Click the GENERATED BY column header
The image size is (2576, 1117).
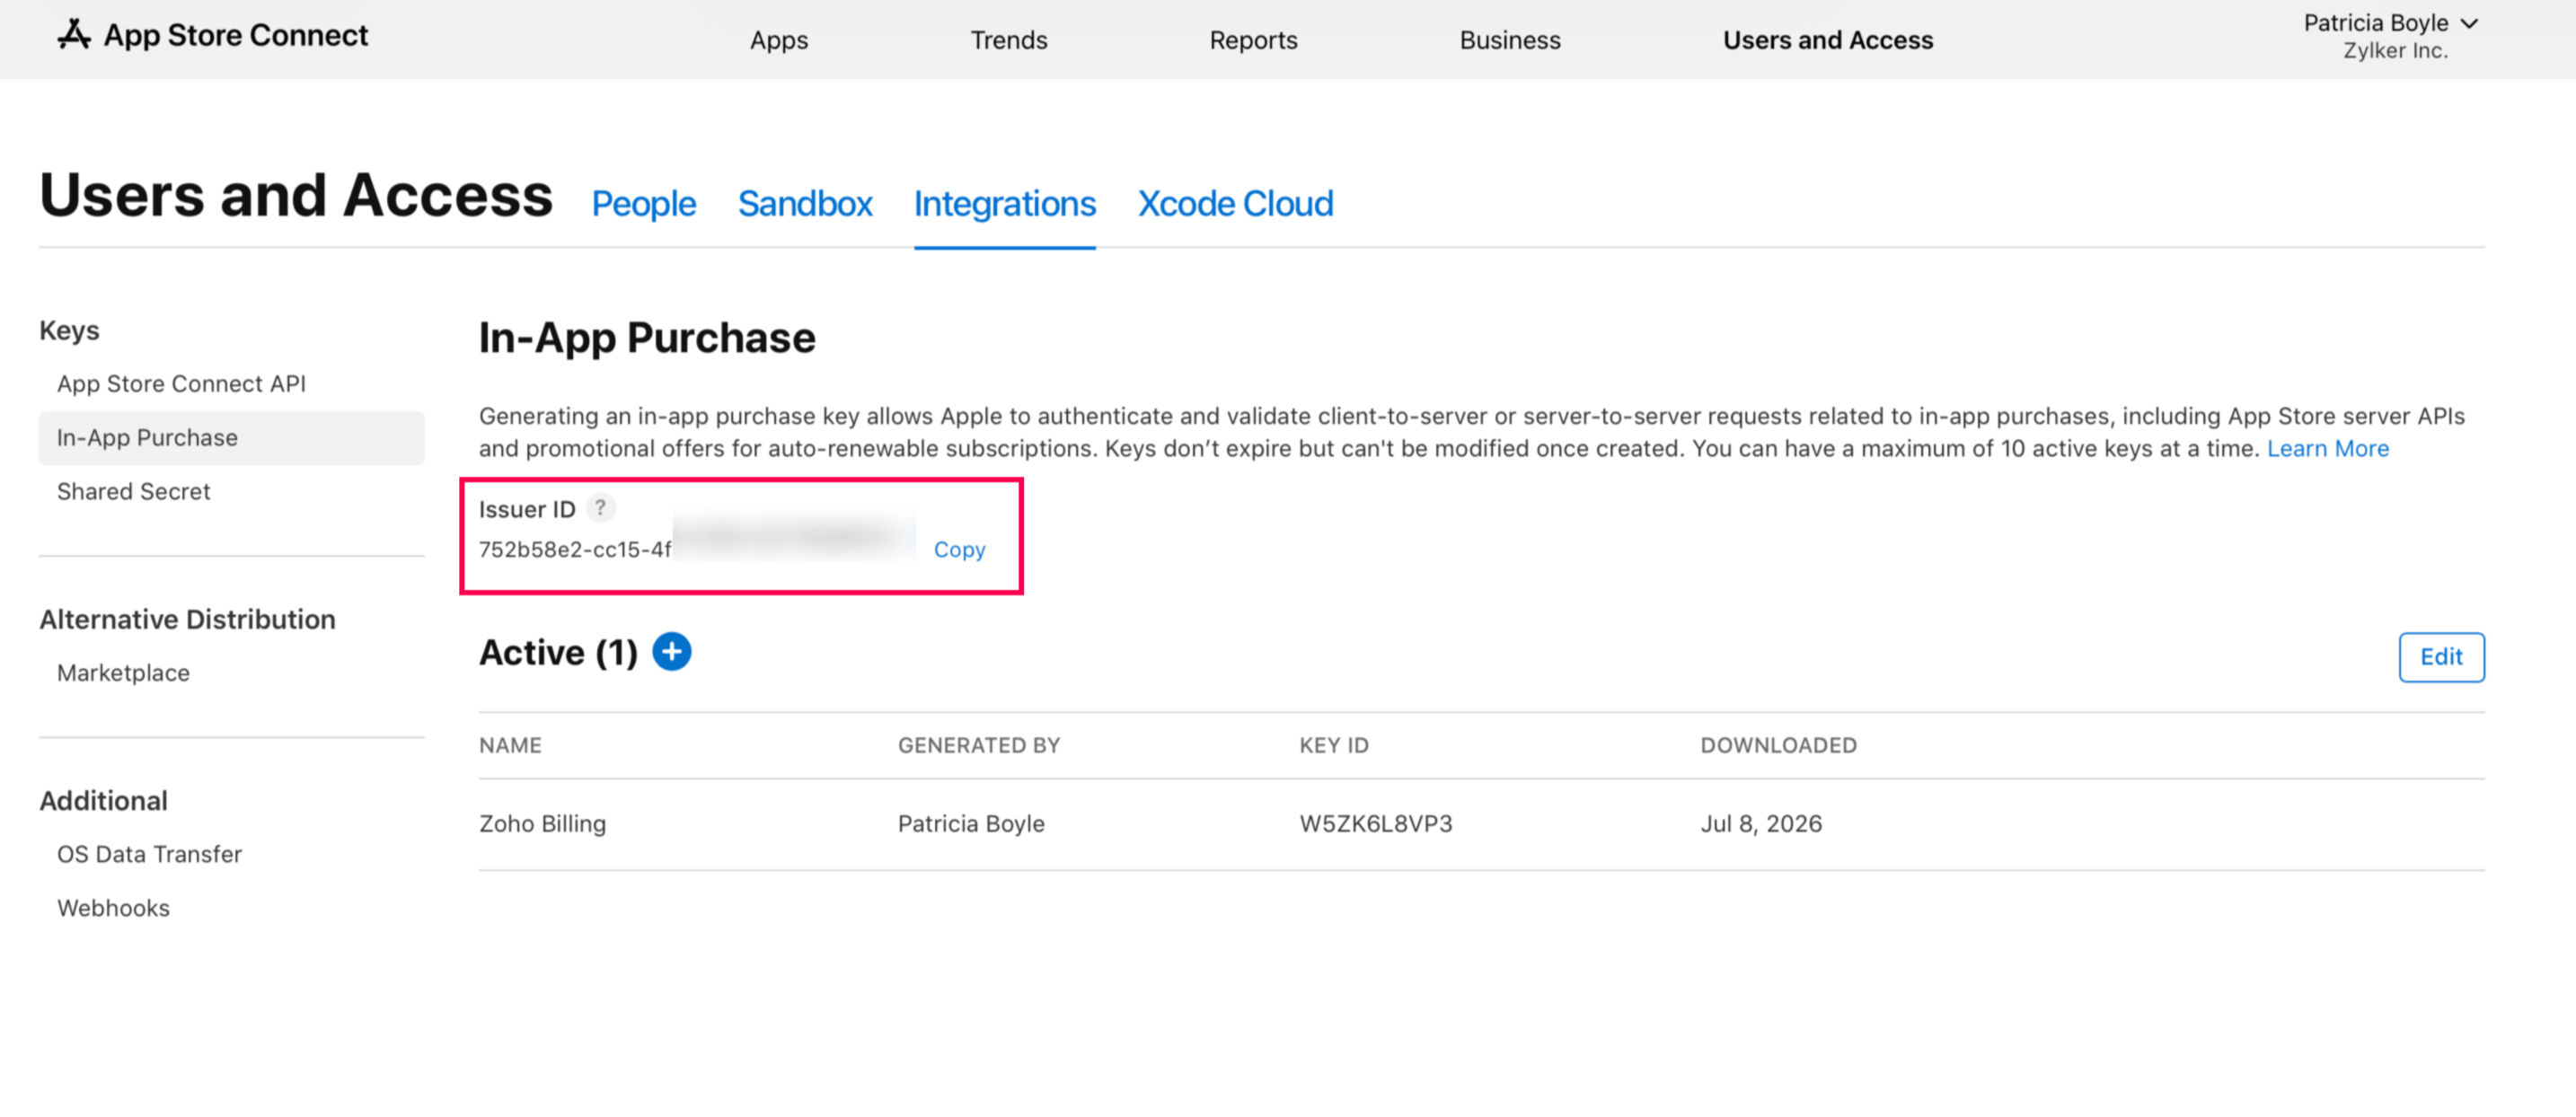(978, 746)
